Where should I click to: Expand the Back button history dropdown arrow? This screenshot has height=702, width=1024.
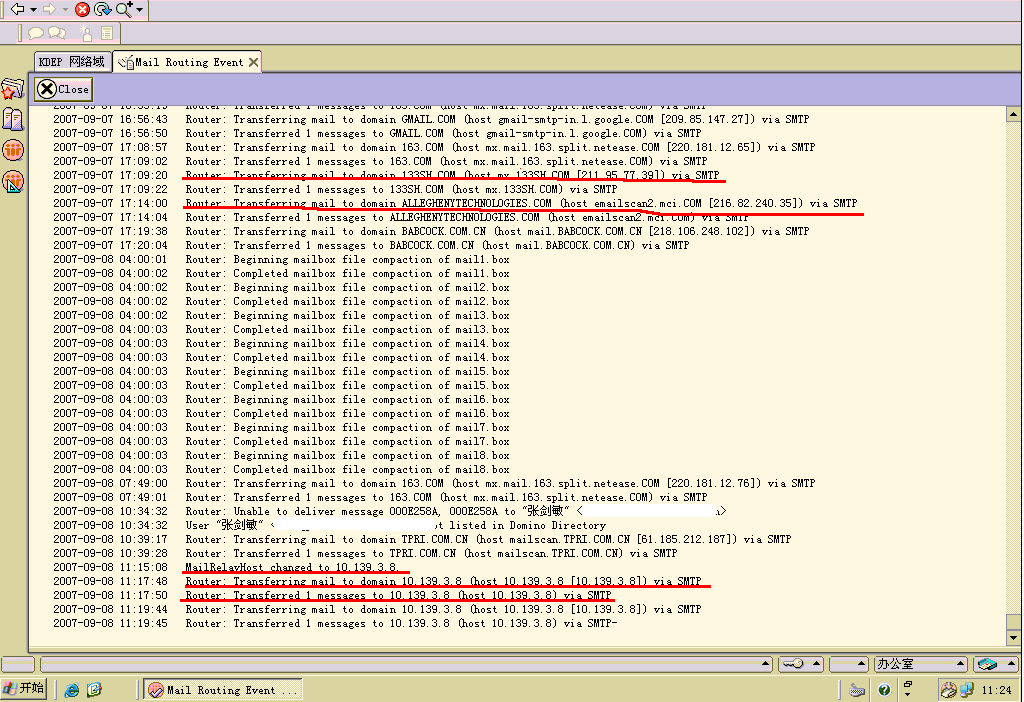tap(33, 9)
